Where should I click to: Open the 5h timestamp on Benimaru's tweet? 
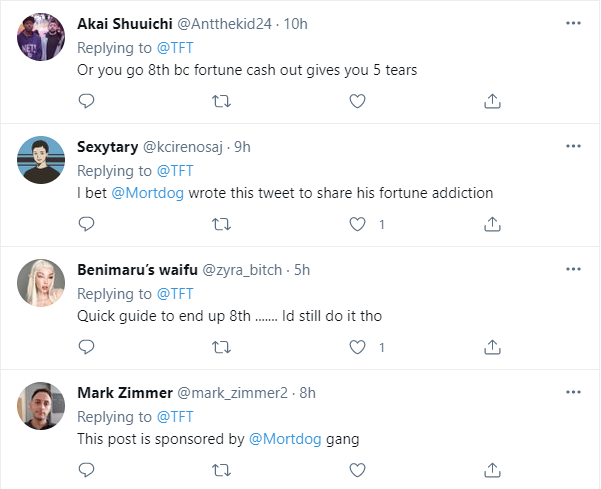(x=301, y=270)
